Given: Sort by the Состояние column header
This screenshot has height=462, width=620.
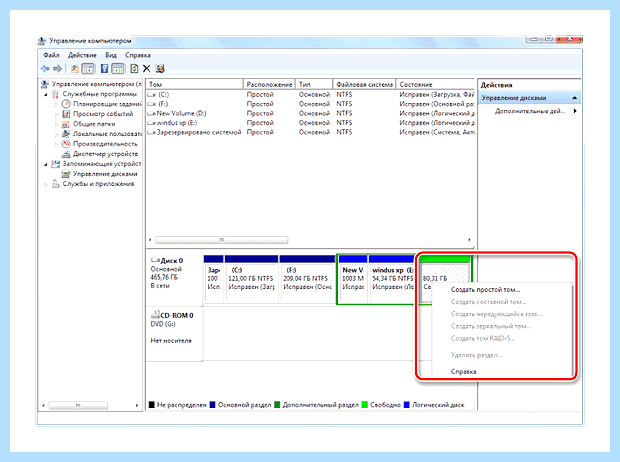Looking at the screenshot, I should coord(435,84).
